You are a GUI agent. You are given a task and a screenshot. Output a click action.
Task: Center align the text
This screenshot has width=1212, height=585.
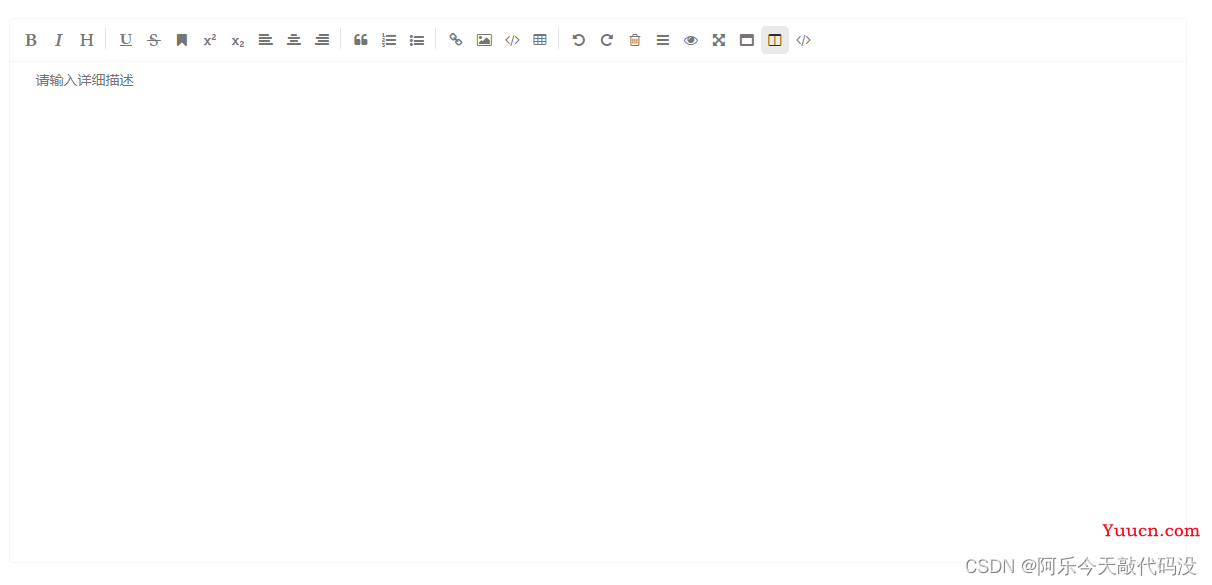click(x=294, y=40)
